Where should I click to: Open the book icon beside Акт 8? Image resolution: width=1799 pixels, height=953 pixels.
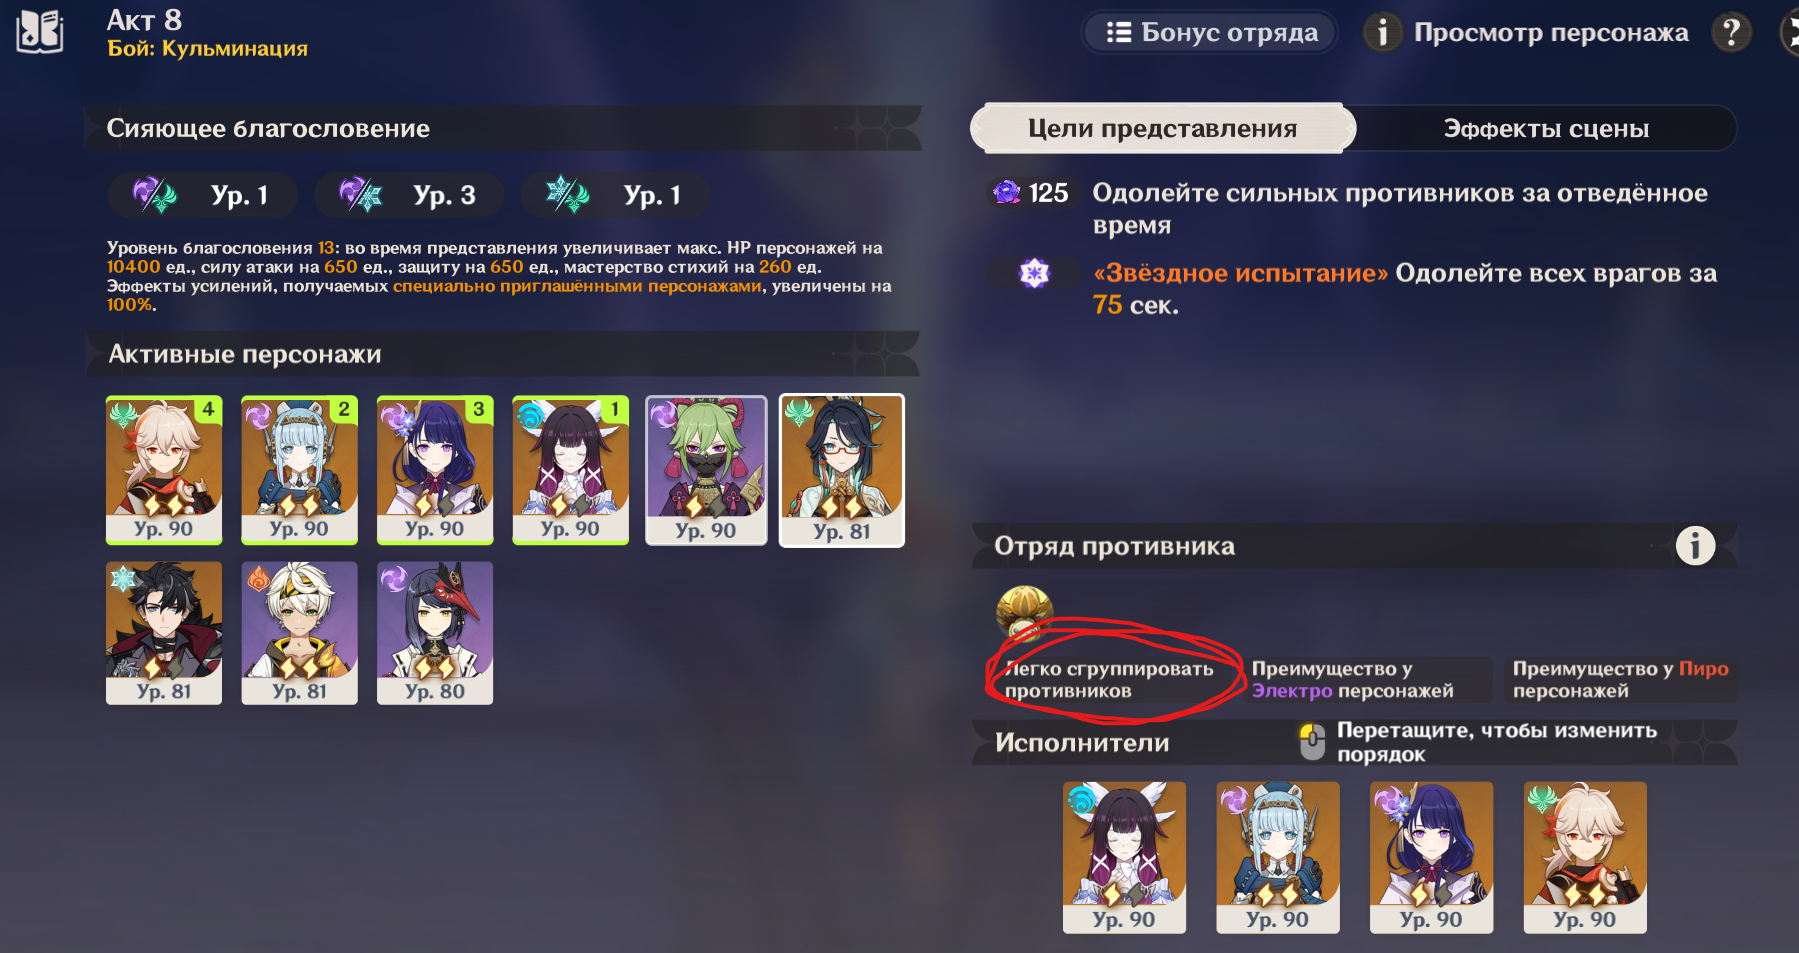[x=40, y=31]
